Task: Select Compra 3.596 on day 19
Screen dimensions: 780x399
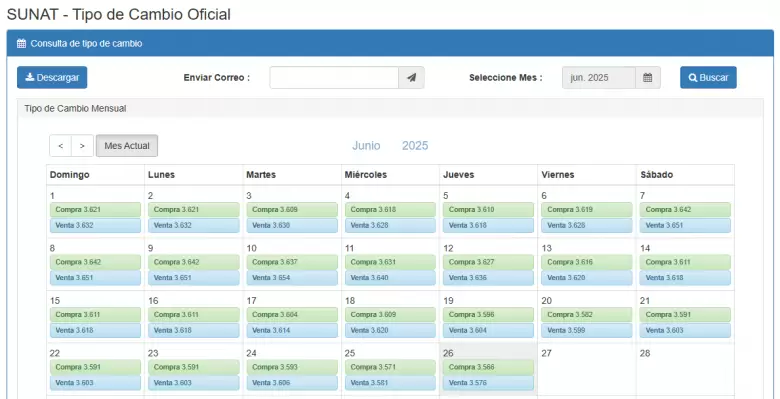Action: pos(488,315)
